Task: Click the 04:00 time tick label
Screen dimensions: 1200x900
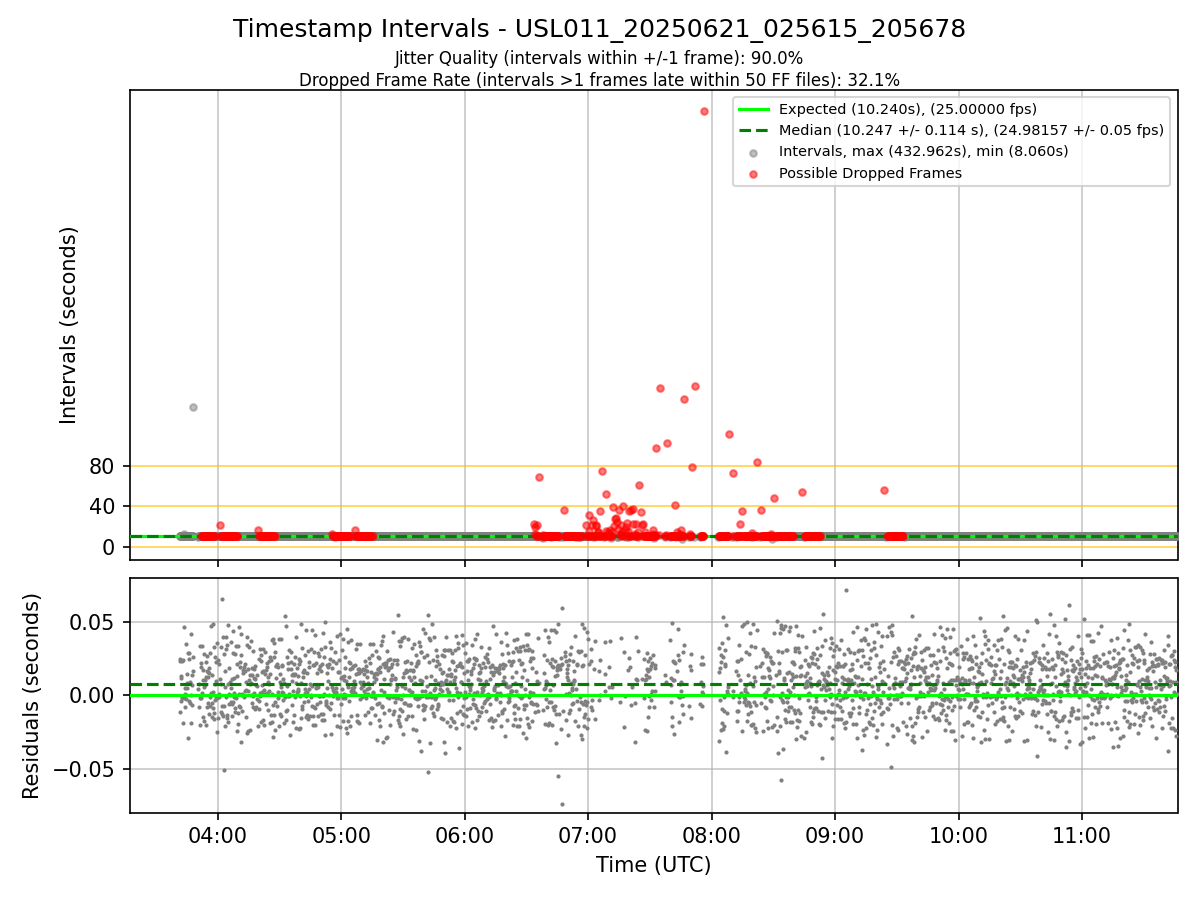Action: [217, 834]
